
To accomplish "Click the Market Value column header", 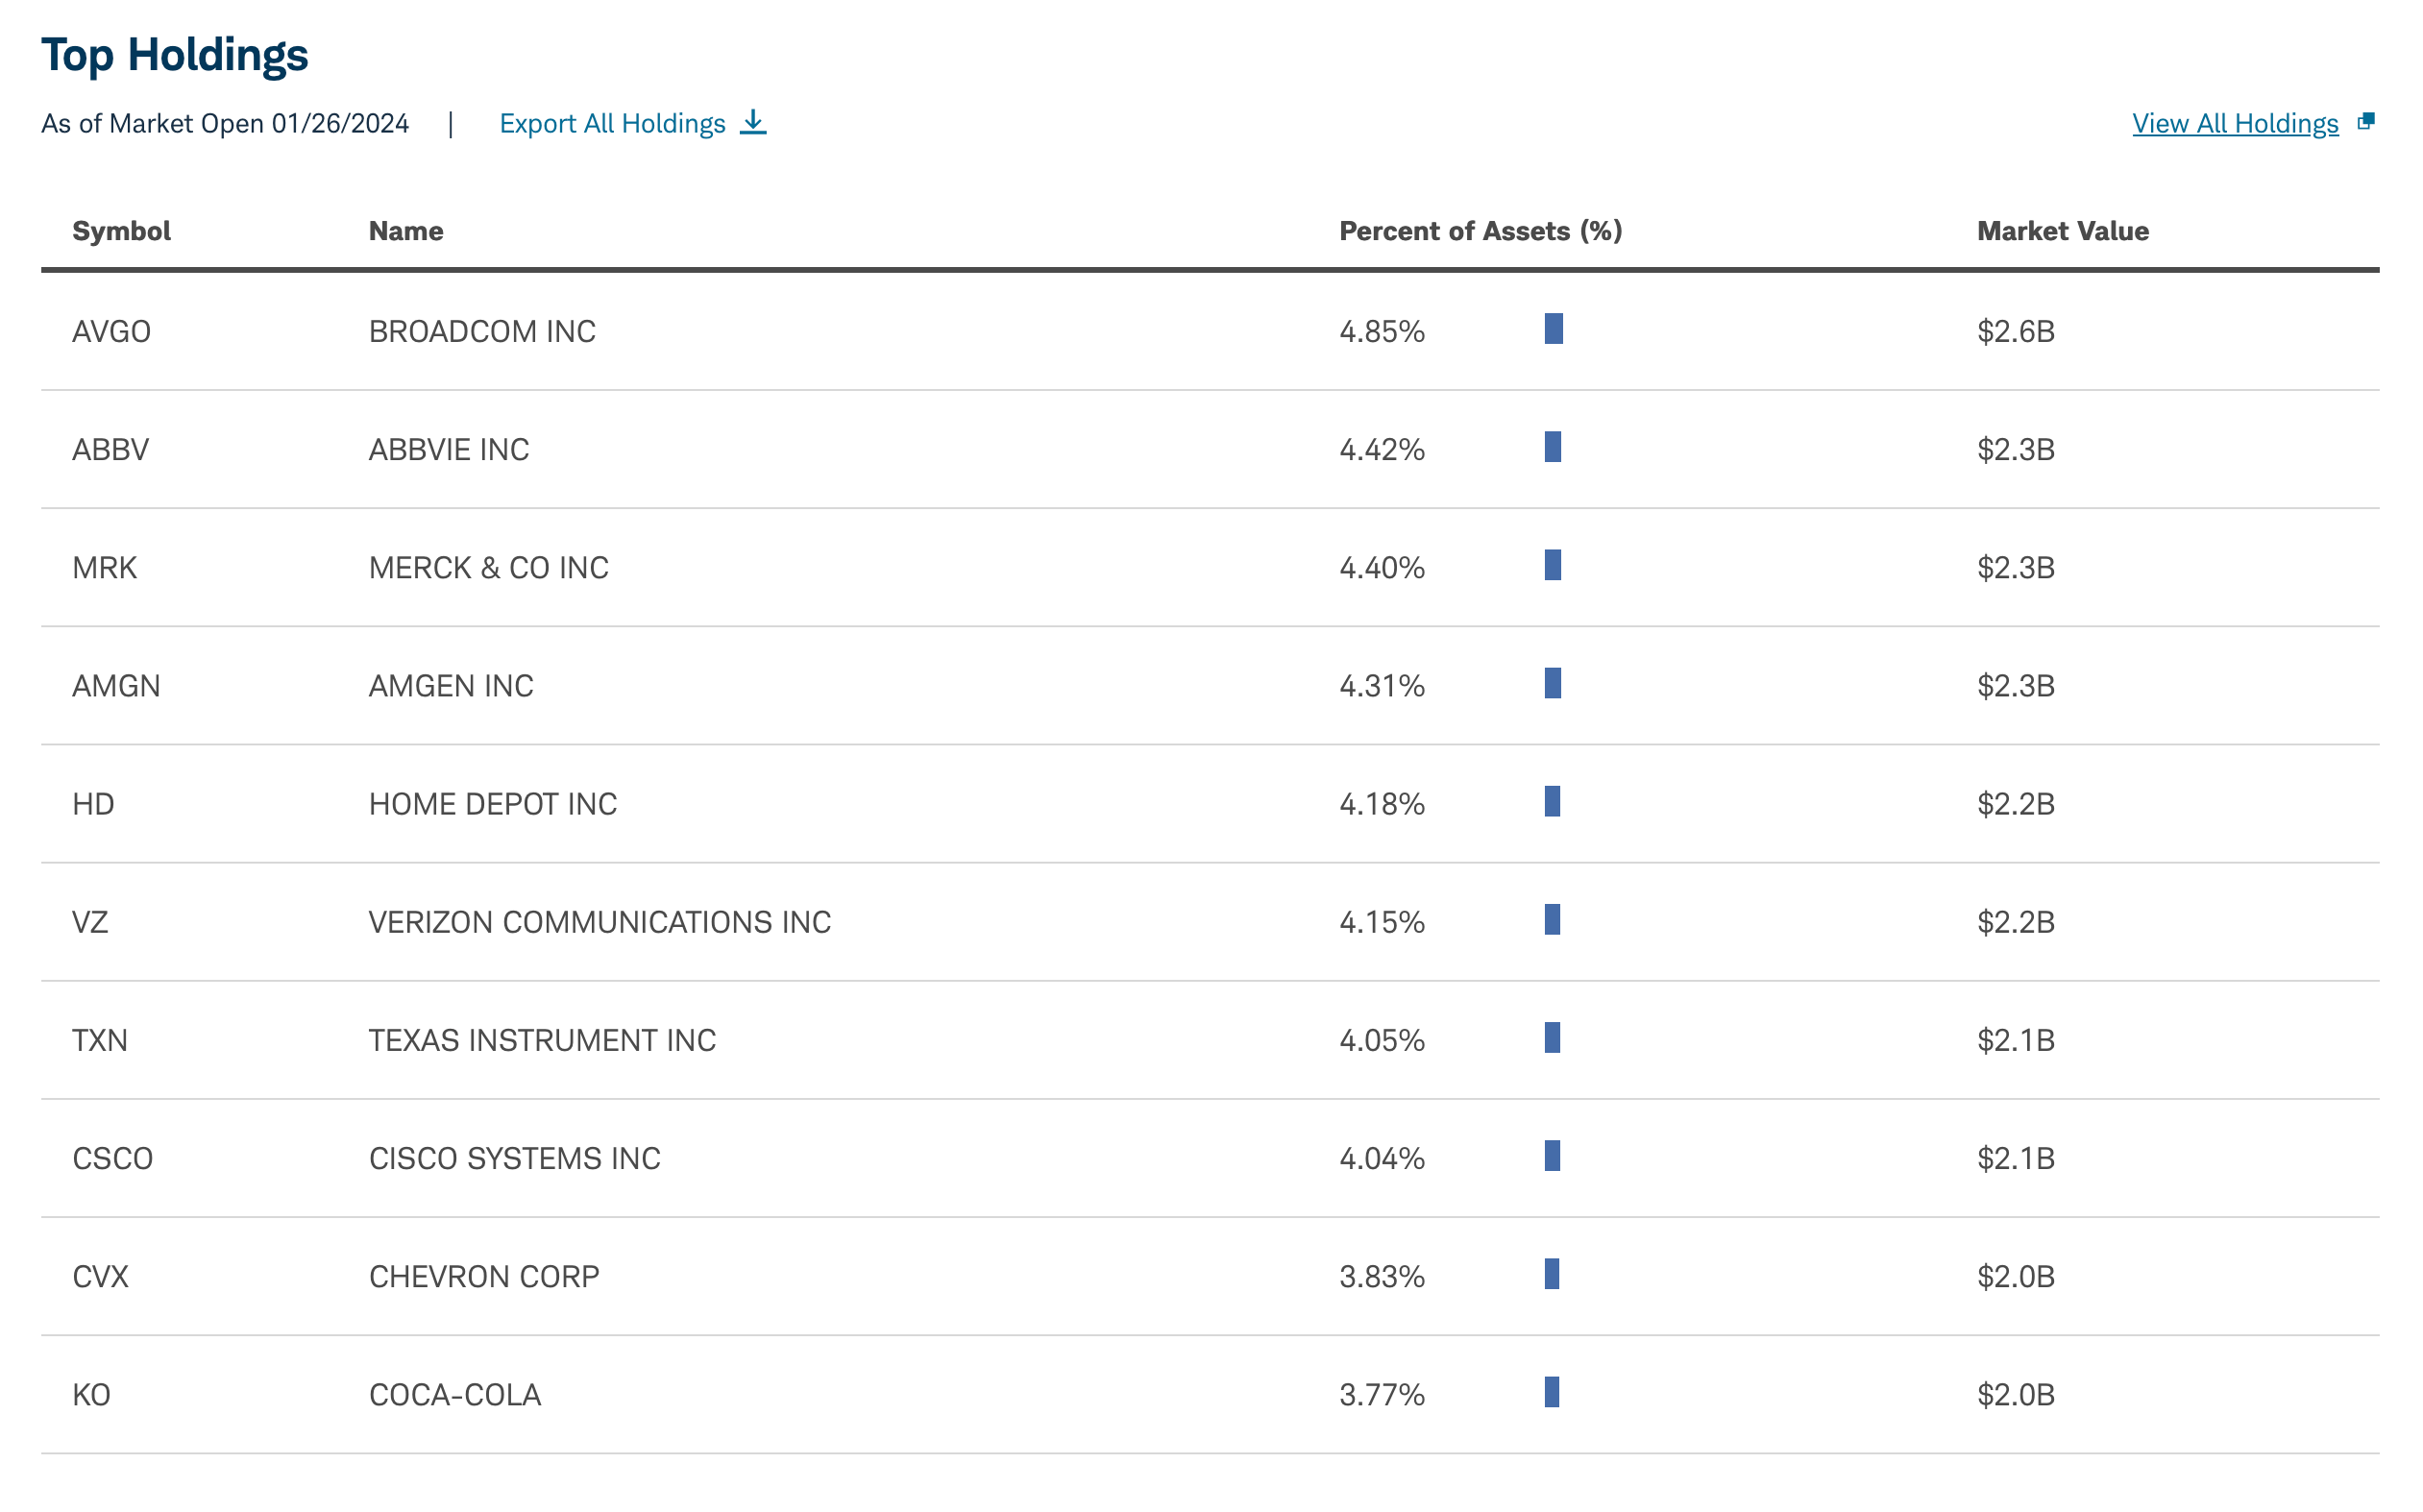I will 2062,231.
